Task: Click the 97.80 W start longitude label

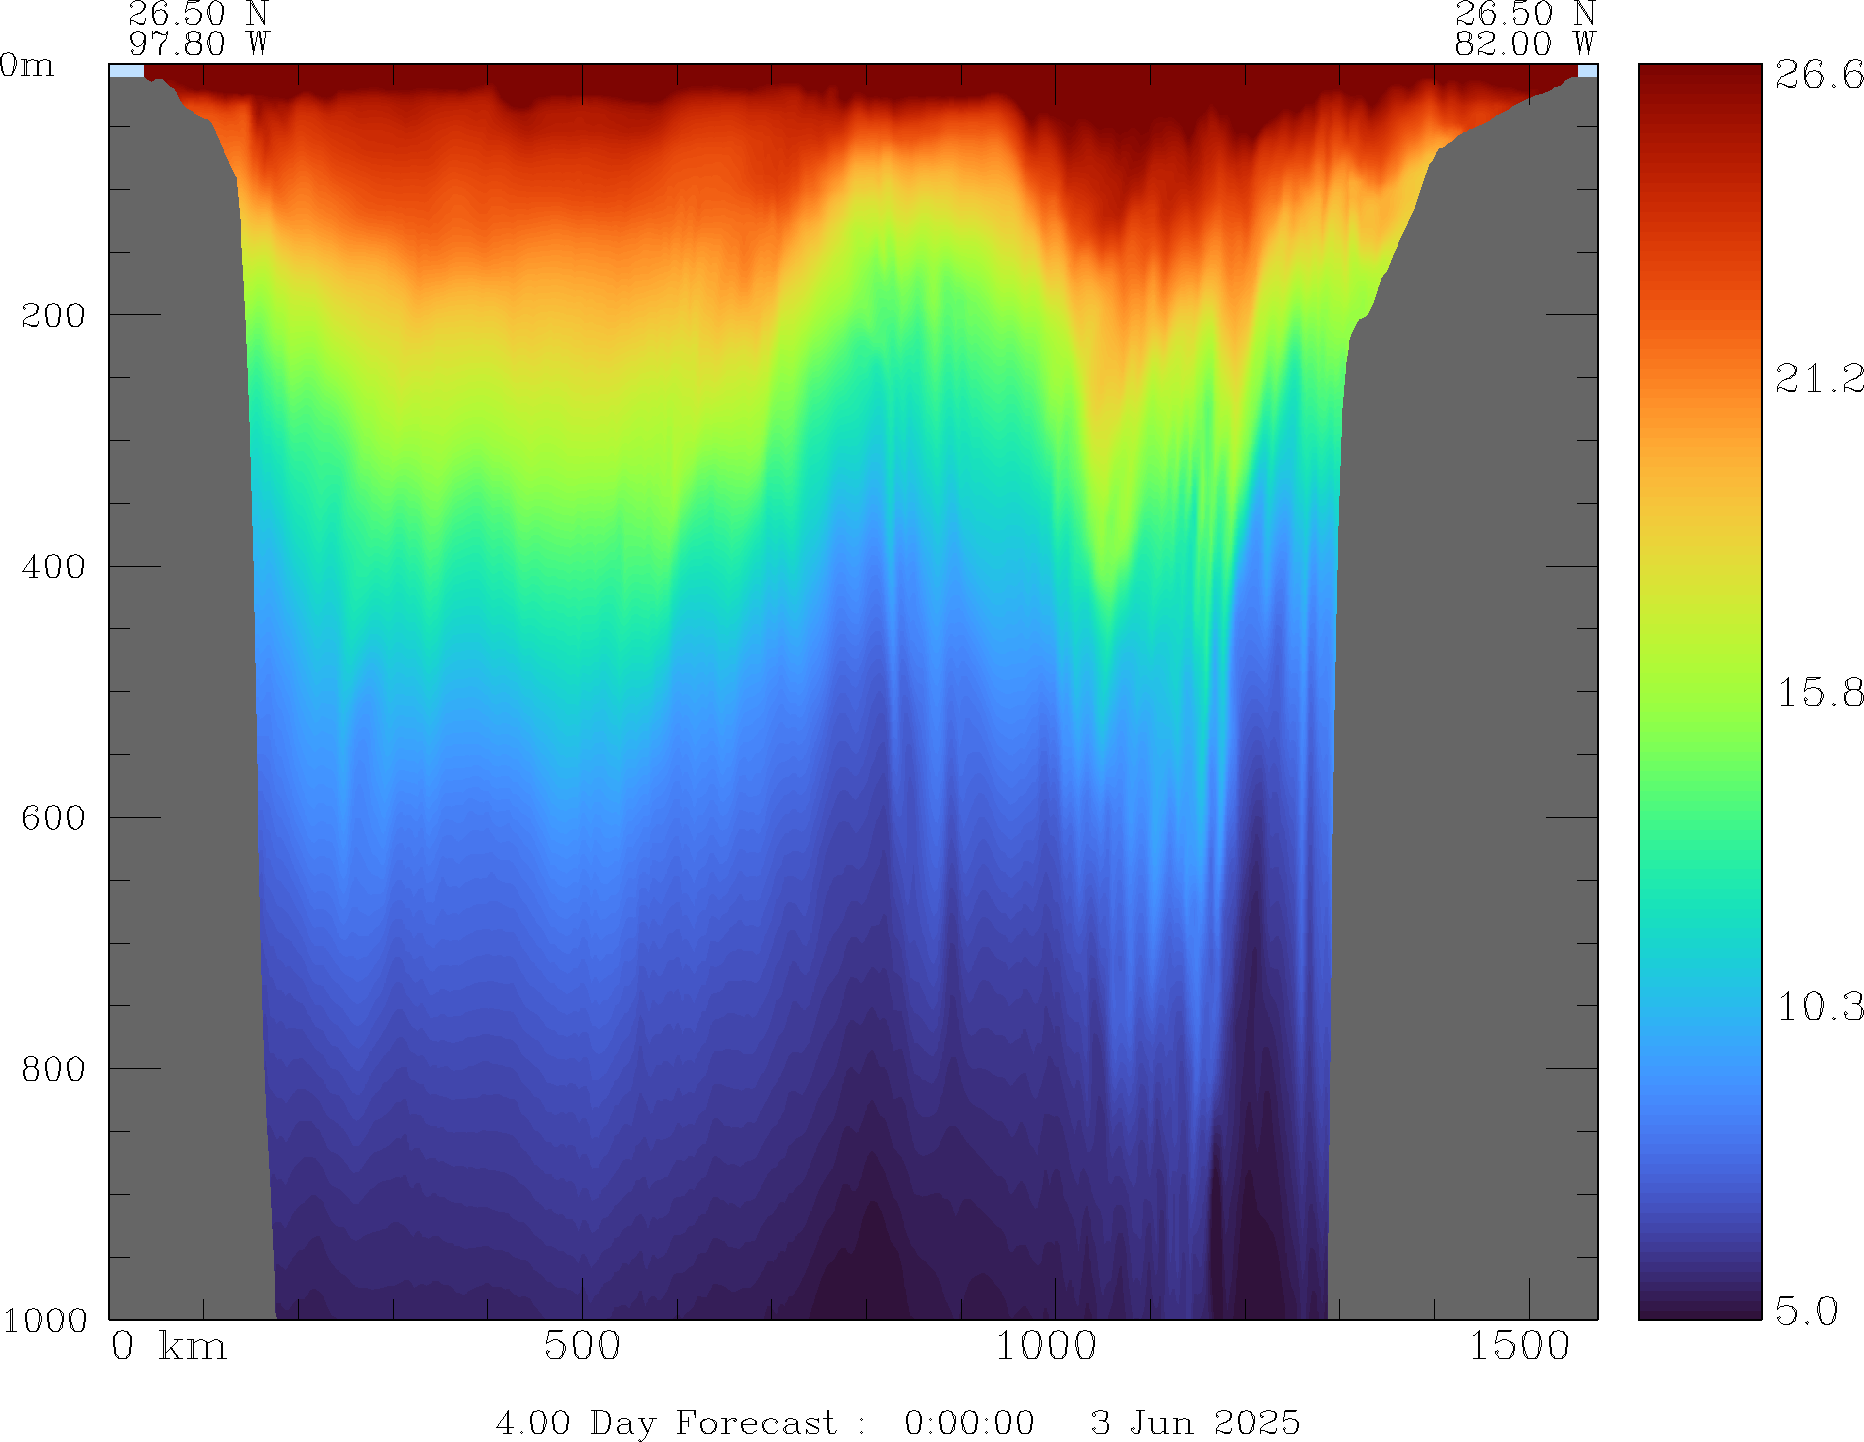Action: click(x=199, y=44)
